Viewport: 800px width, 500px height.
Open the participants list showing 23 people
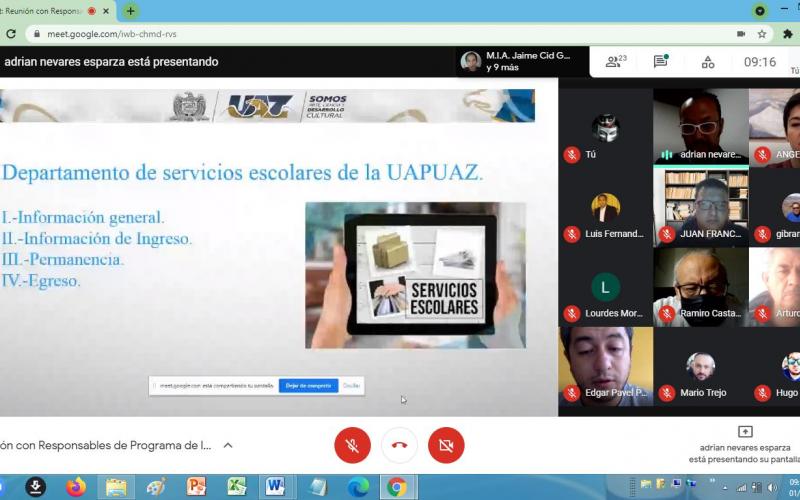(x=616, y=62)
